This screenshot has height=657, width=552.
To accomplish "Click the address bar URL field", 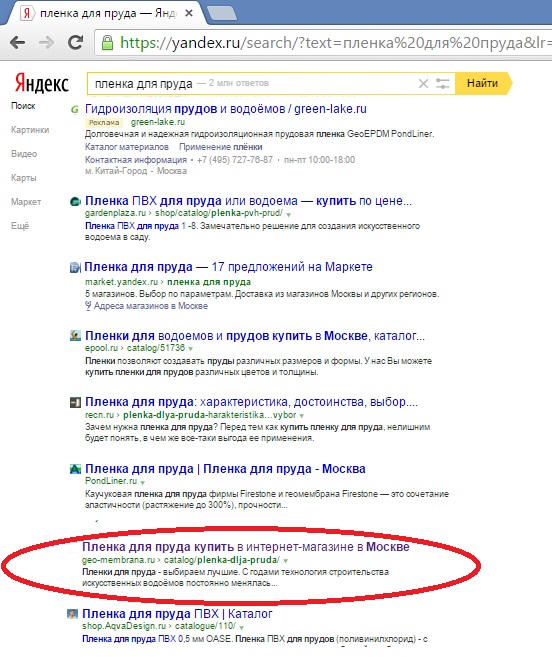I will (323, 43).
